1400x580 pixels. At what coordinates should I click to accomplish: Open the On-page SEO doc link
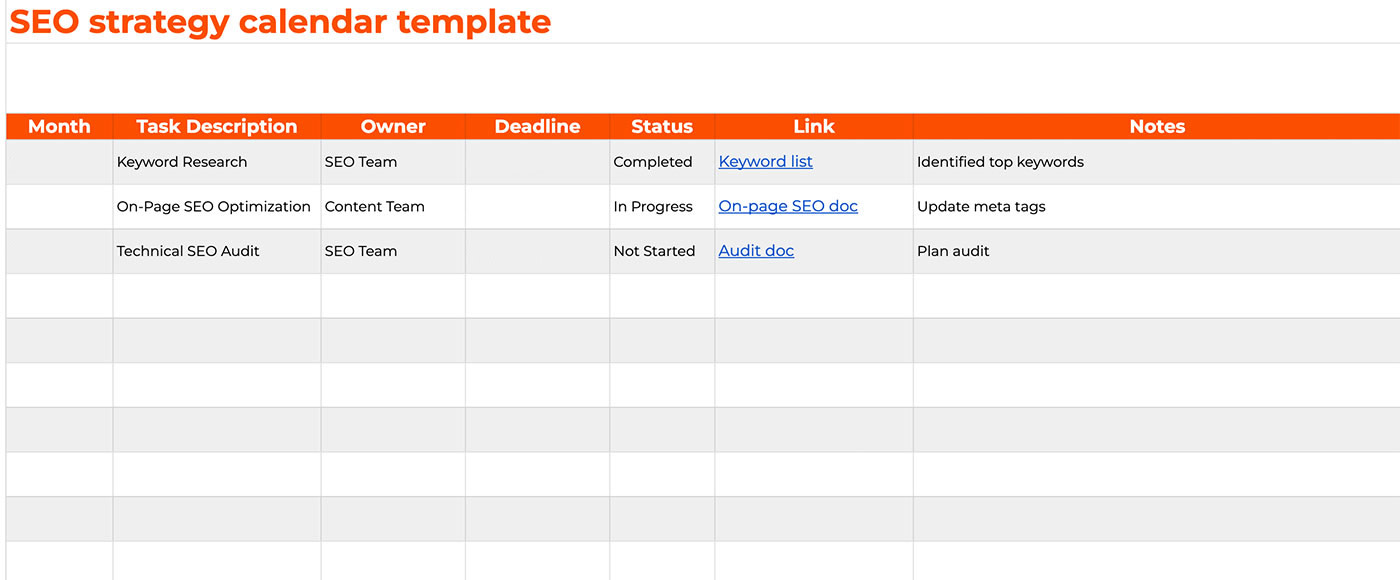788,206
